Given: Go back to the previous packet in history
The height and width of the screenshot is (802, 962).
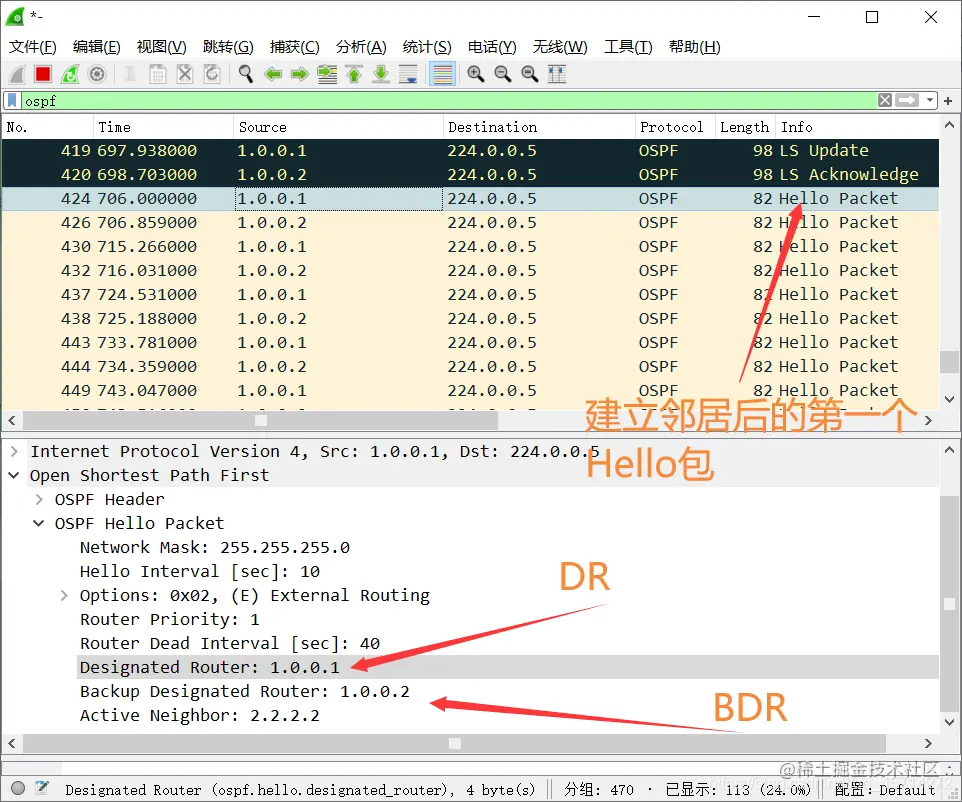Looking at the screenshot, I should (x=273, y=74).
